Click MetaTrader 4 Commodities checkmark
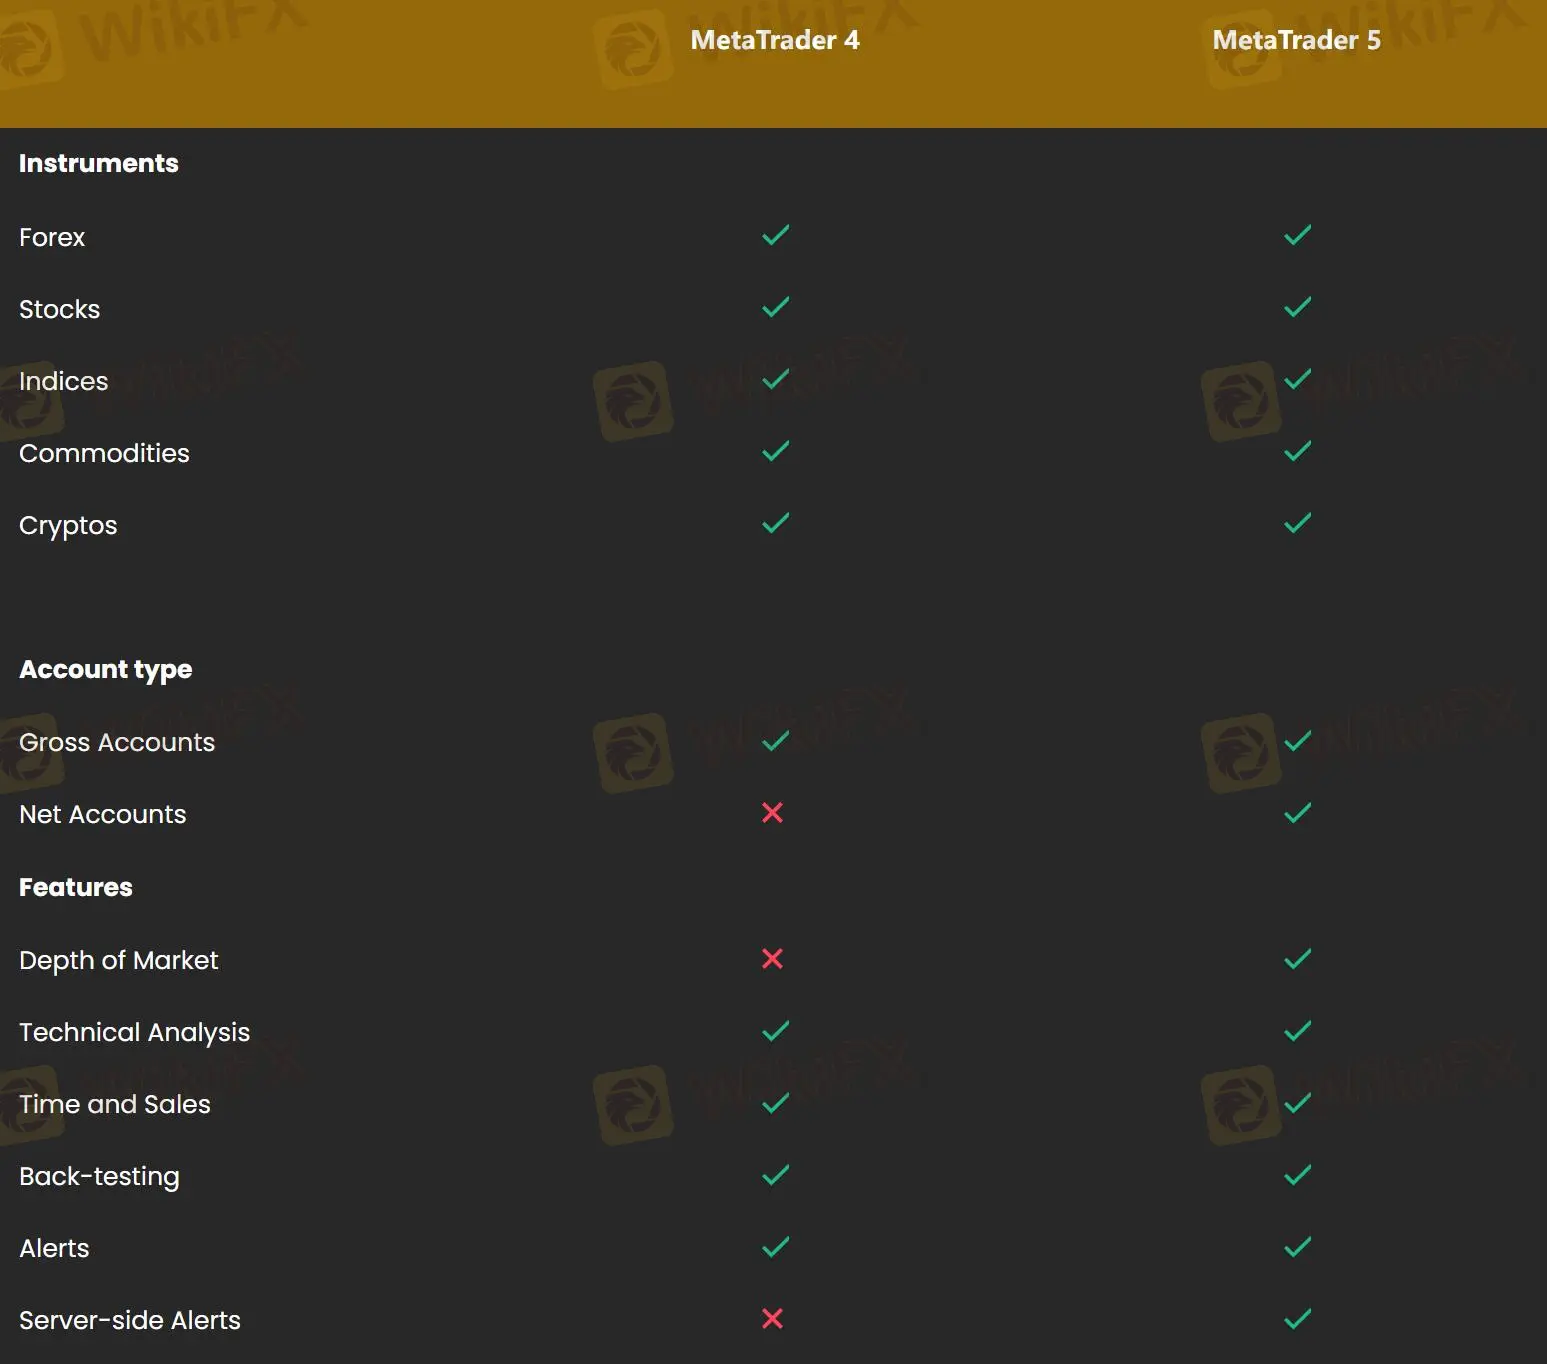The width and height of the screenshot is (1547, 1364). click(x=775, y=452)
